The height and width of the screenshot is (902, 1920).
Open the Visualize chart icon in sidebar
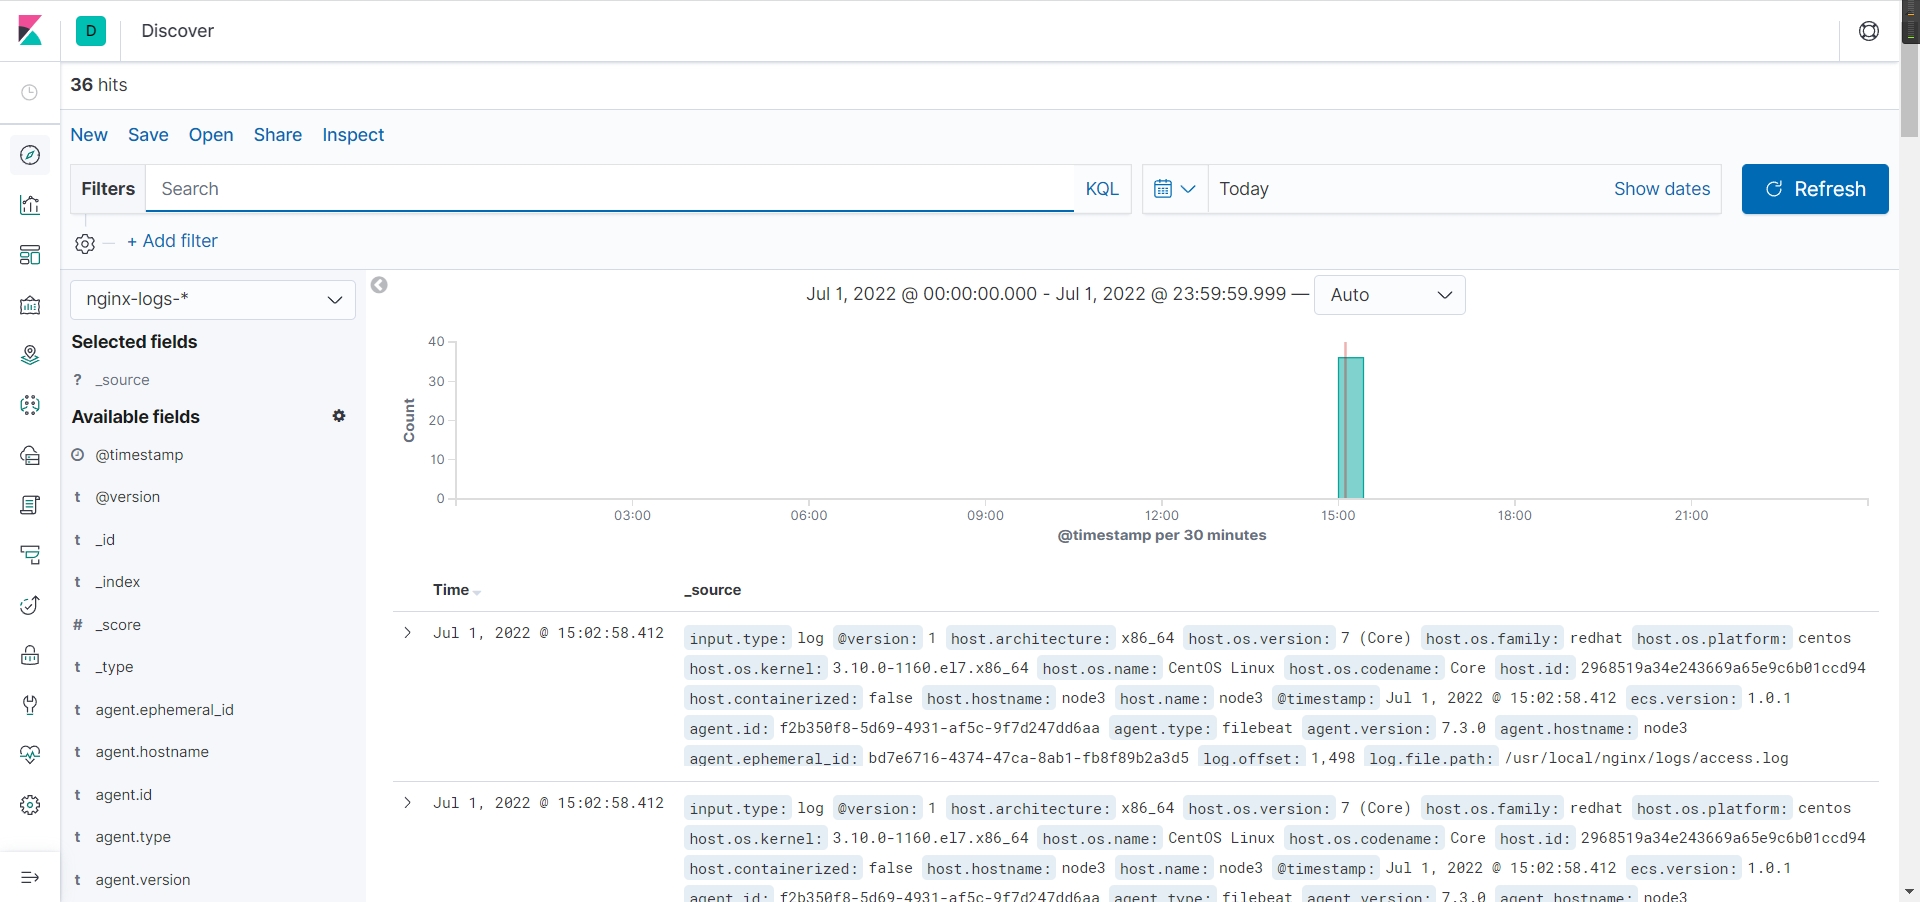click(30, 205)
